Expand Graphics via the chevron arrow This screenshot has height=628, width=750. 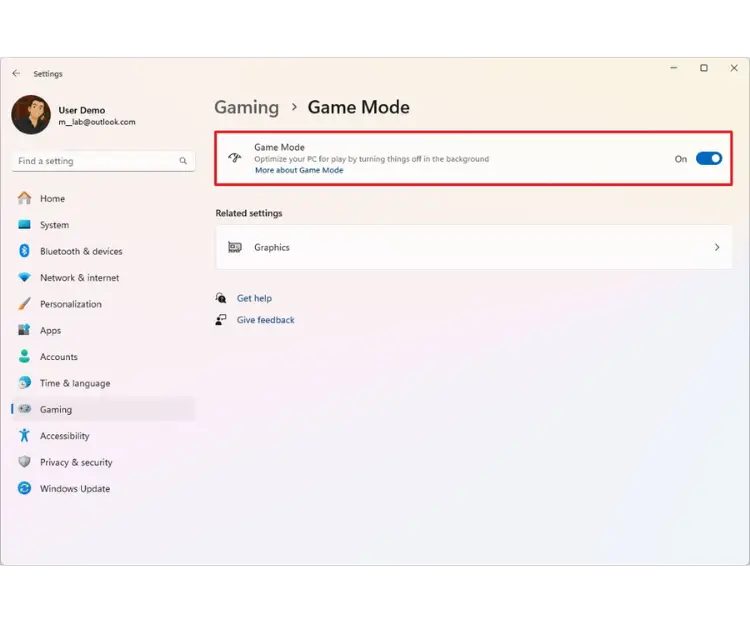click(717, 247)
